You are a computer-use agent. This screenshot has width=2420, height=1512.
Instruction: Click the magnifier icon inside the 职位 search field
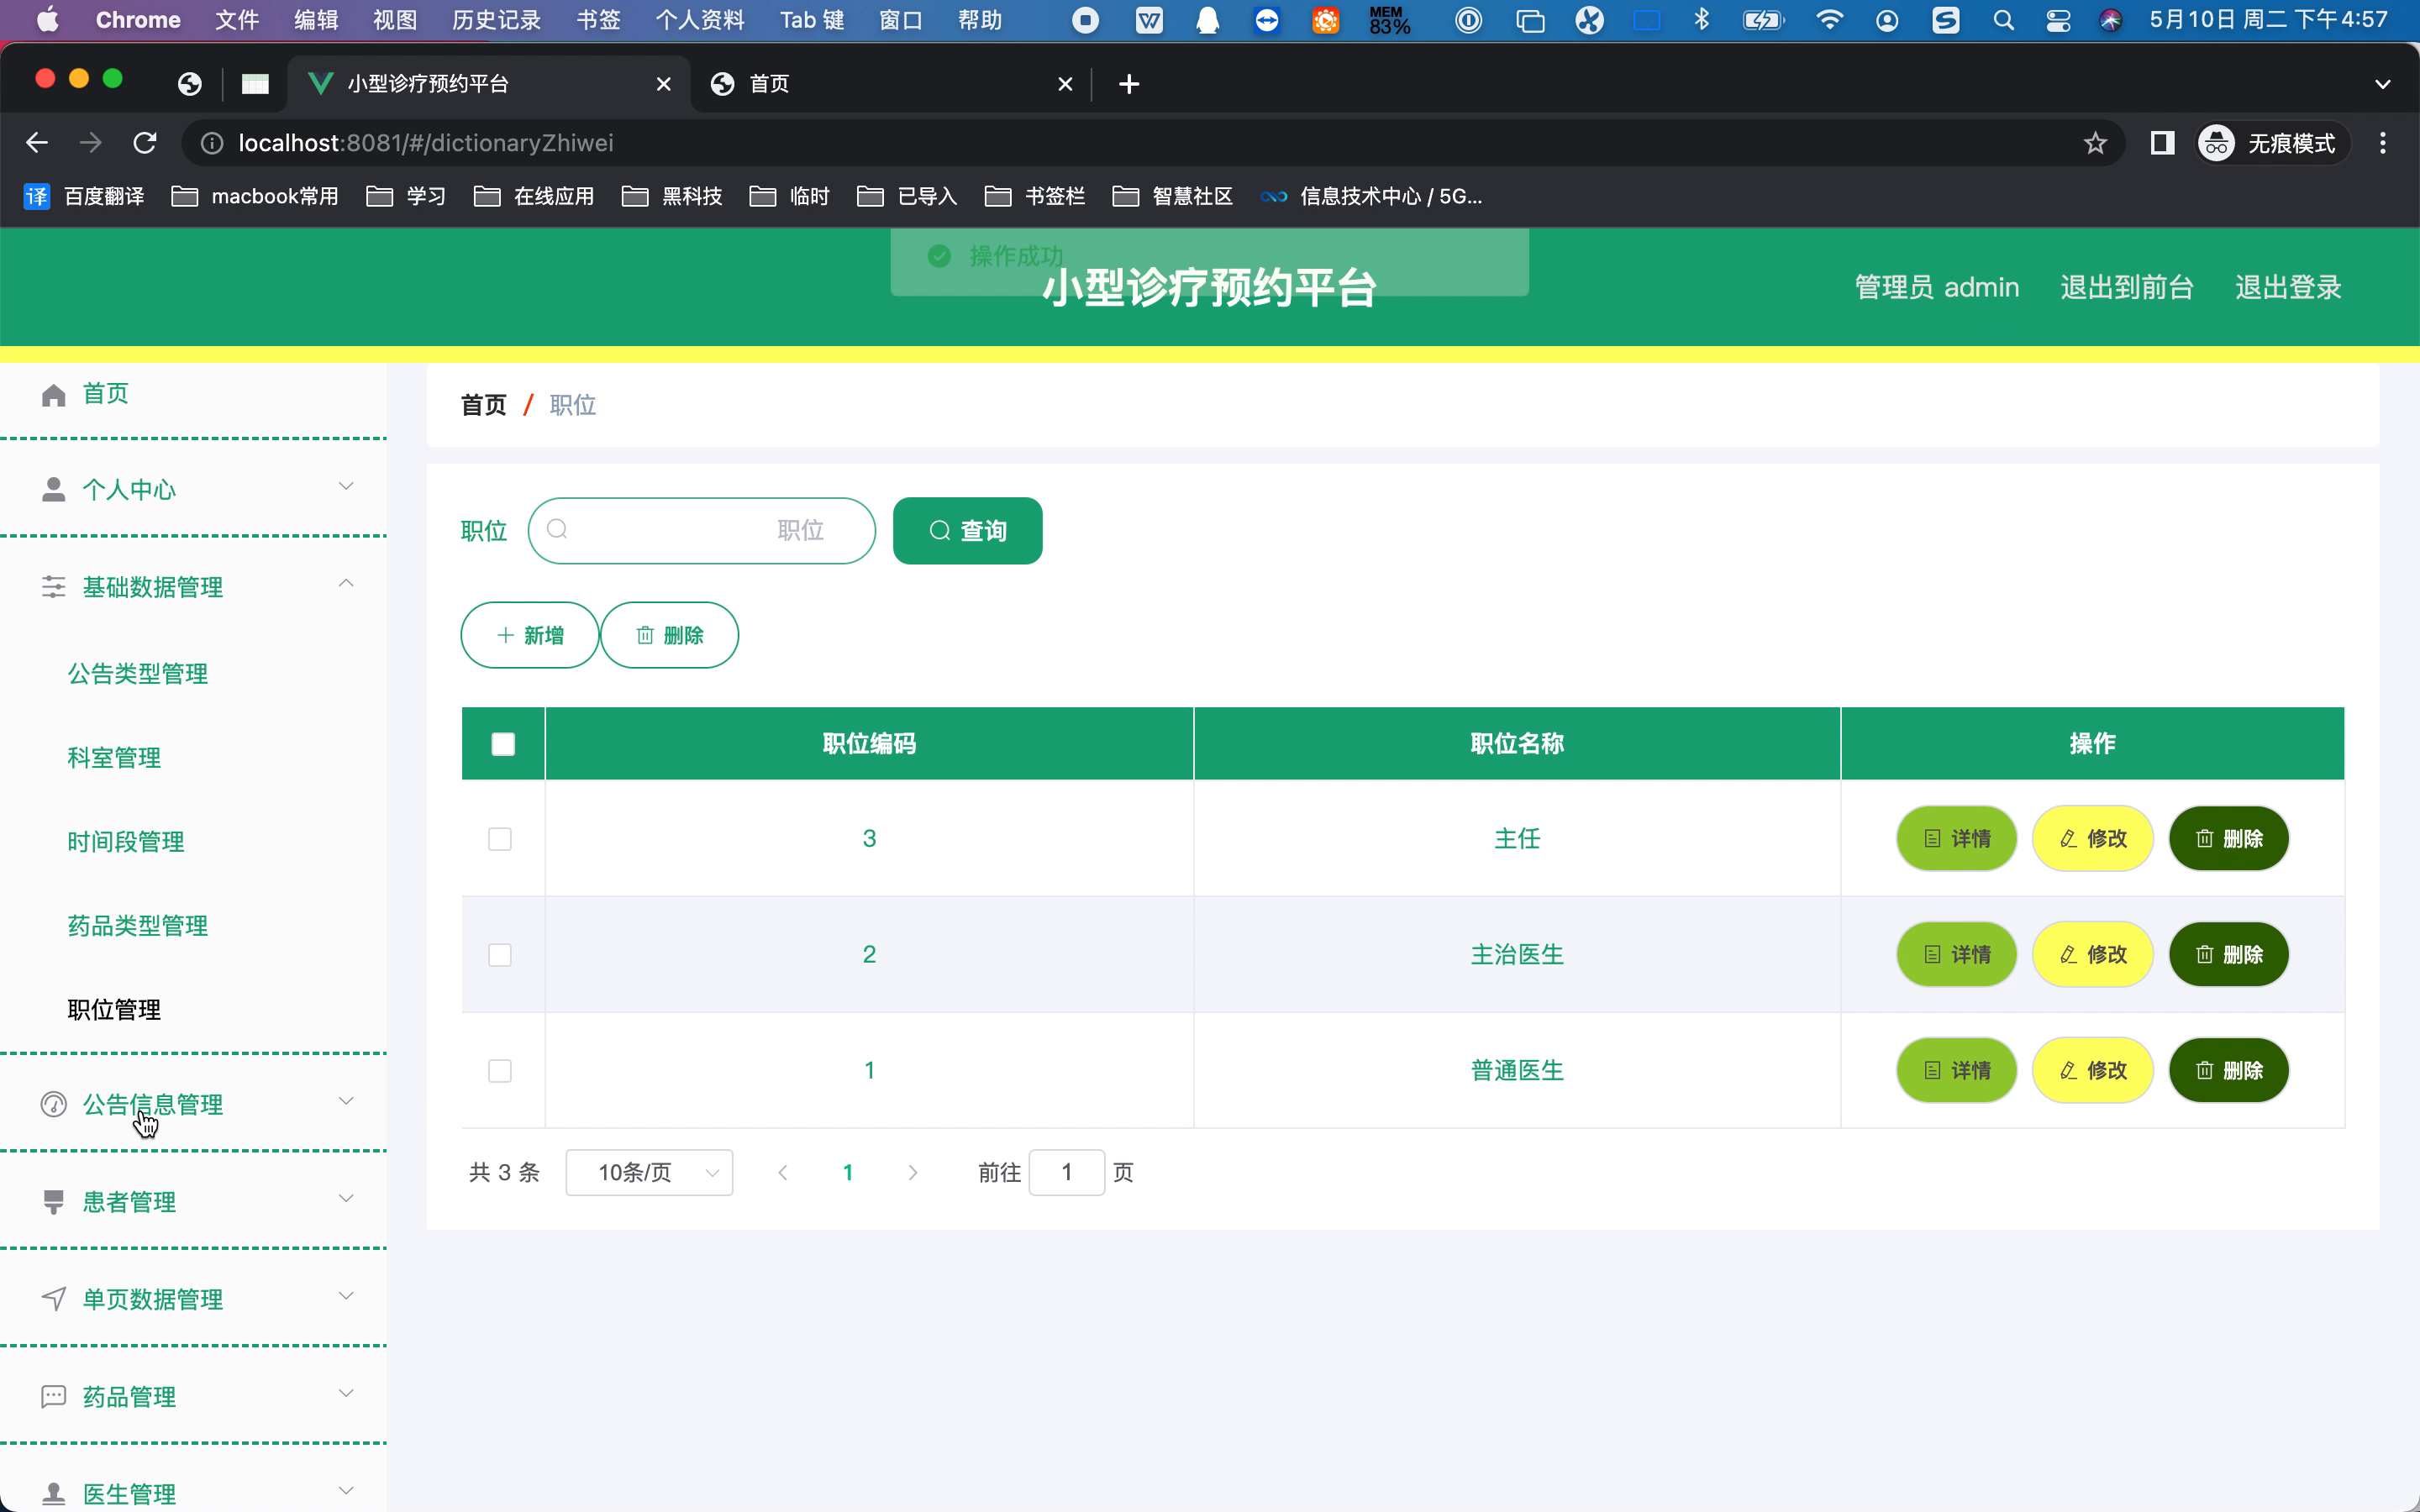click(x=557, y=530)
